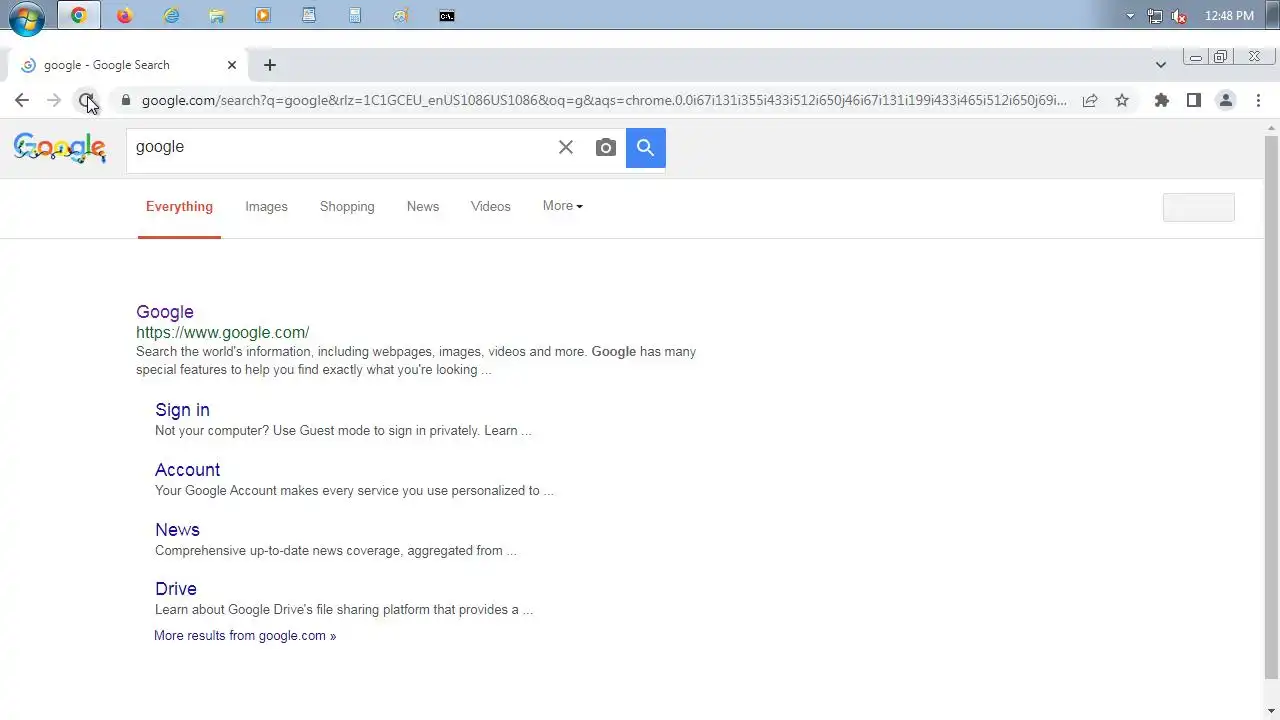Open the media player taskbar icon
Screen dimensions: 1280x720
263,15
